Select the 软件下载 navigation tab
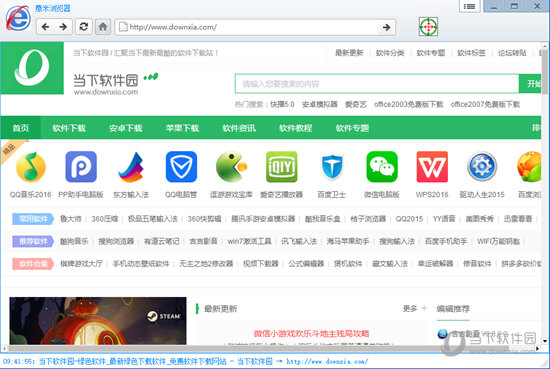Image resolution: width=550 pixels, height=369 pixels. (x=69, y=128)
